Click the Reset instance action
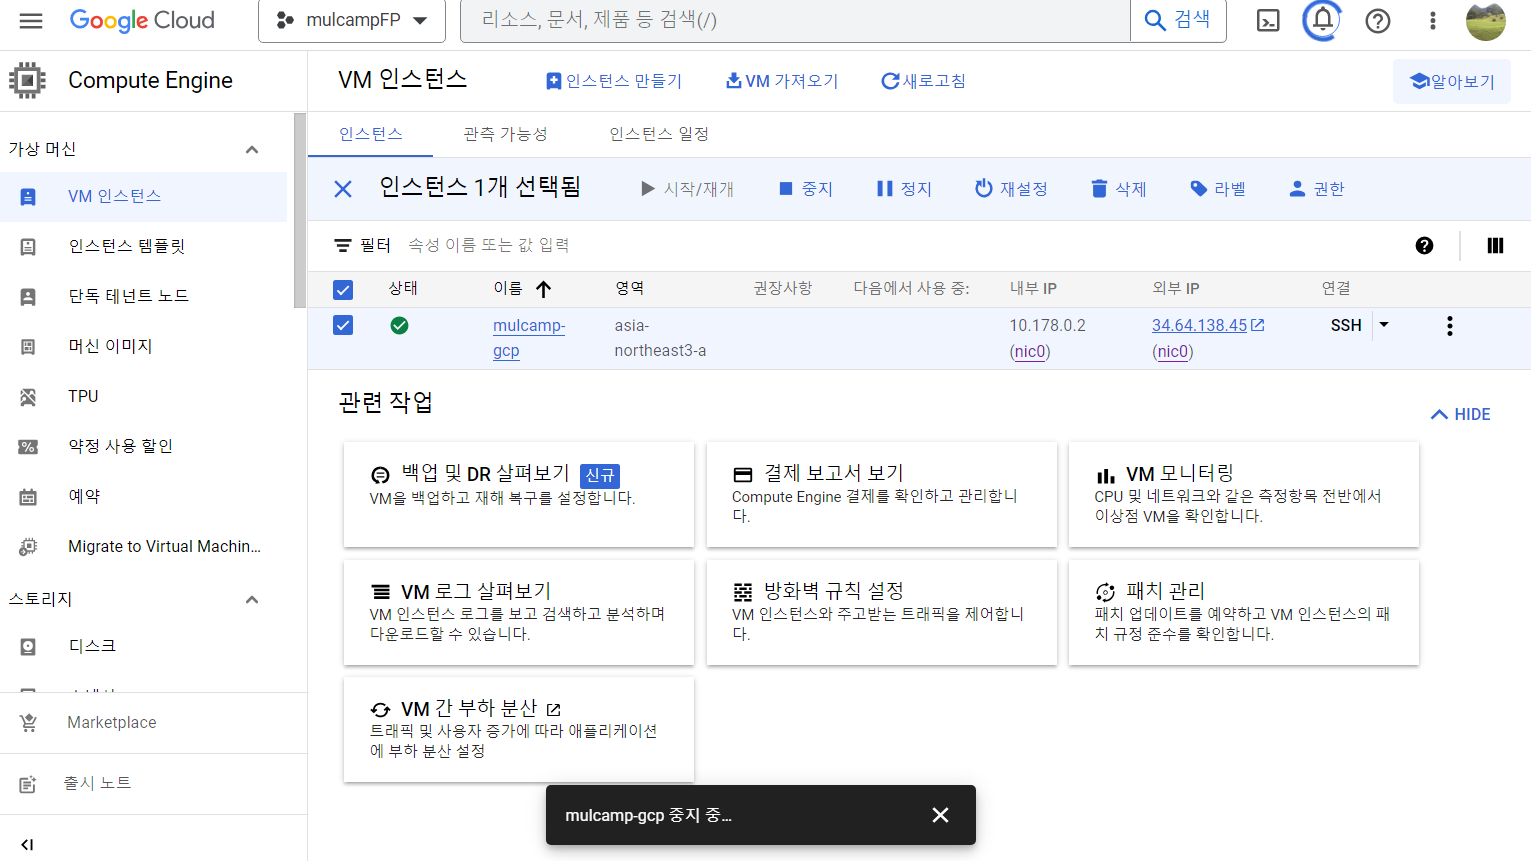 point(1012,189)
